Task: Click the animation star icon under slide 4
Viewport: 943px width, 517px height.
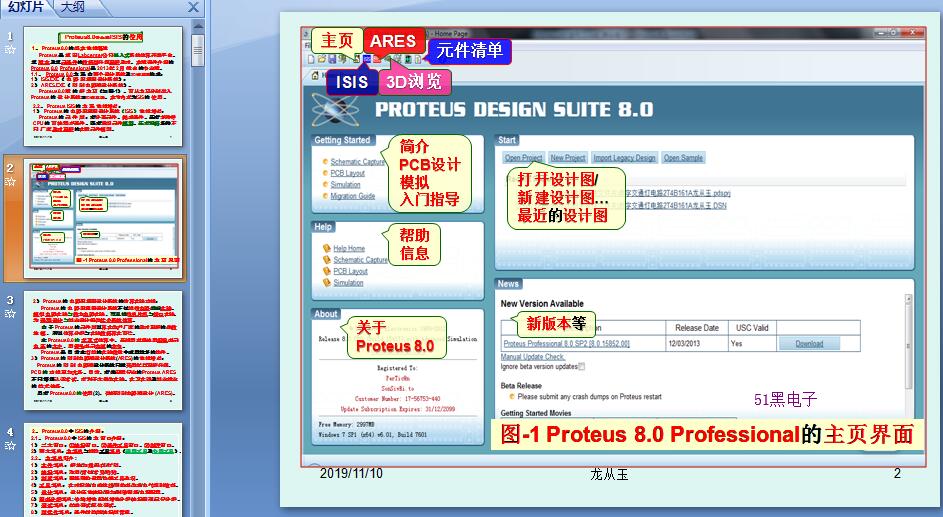Action: coord(10,445)
